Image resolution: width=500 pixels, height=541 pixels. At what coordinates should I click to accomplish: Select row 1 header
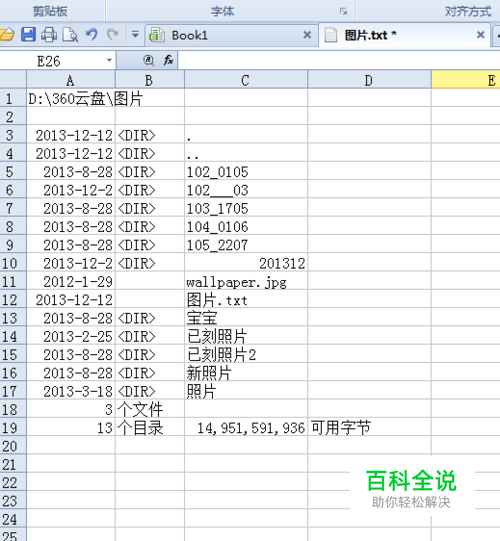(x=13, y=99)
